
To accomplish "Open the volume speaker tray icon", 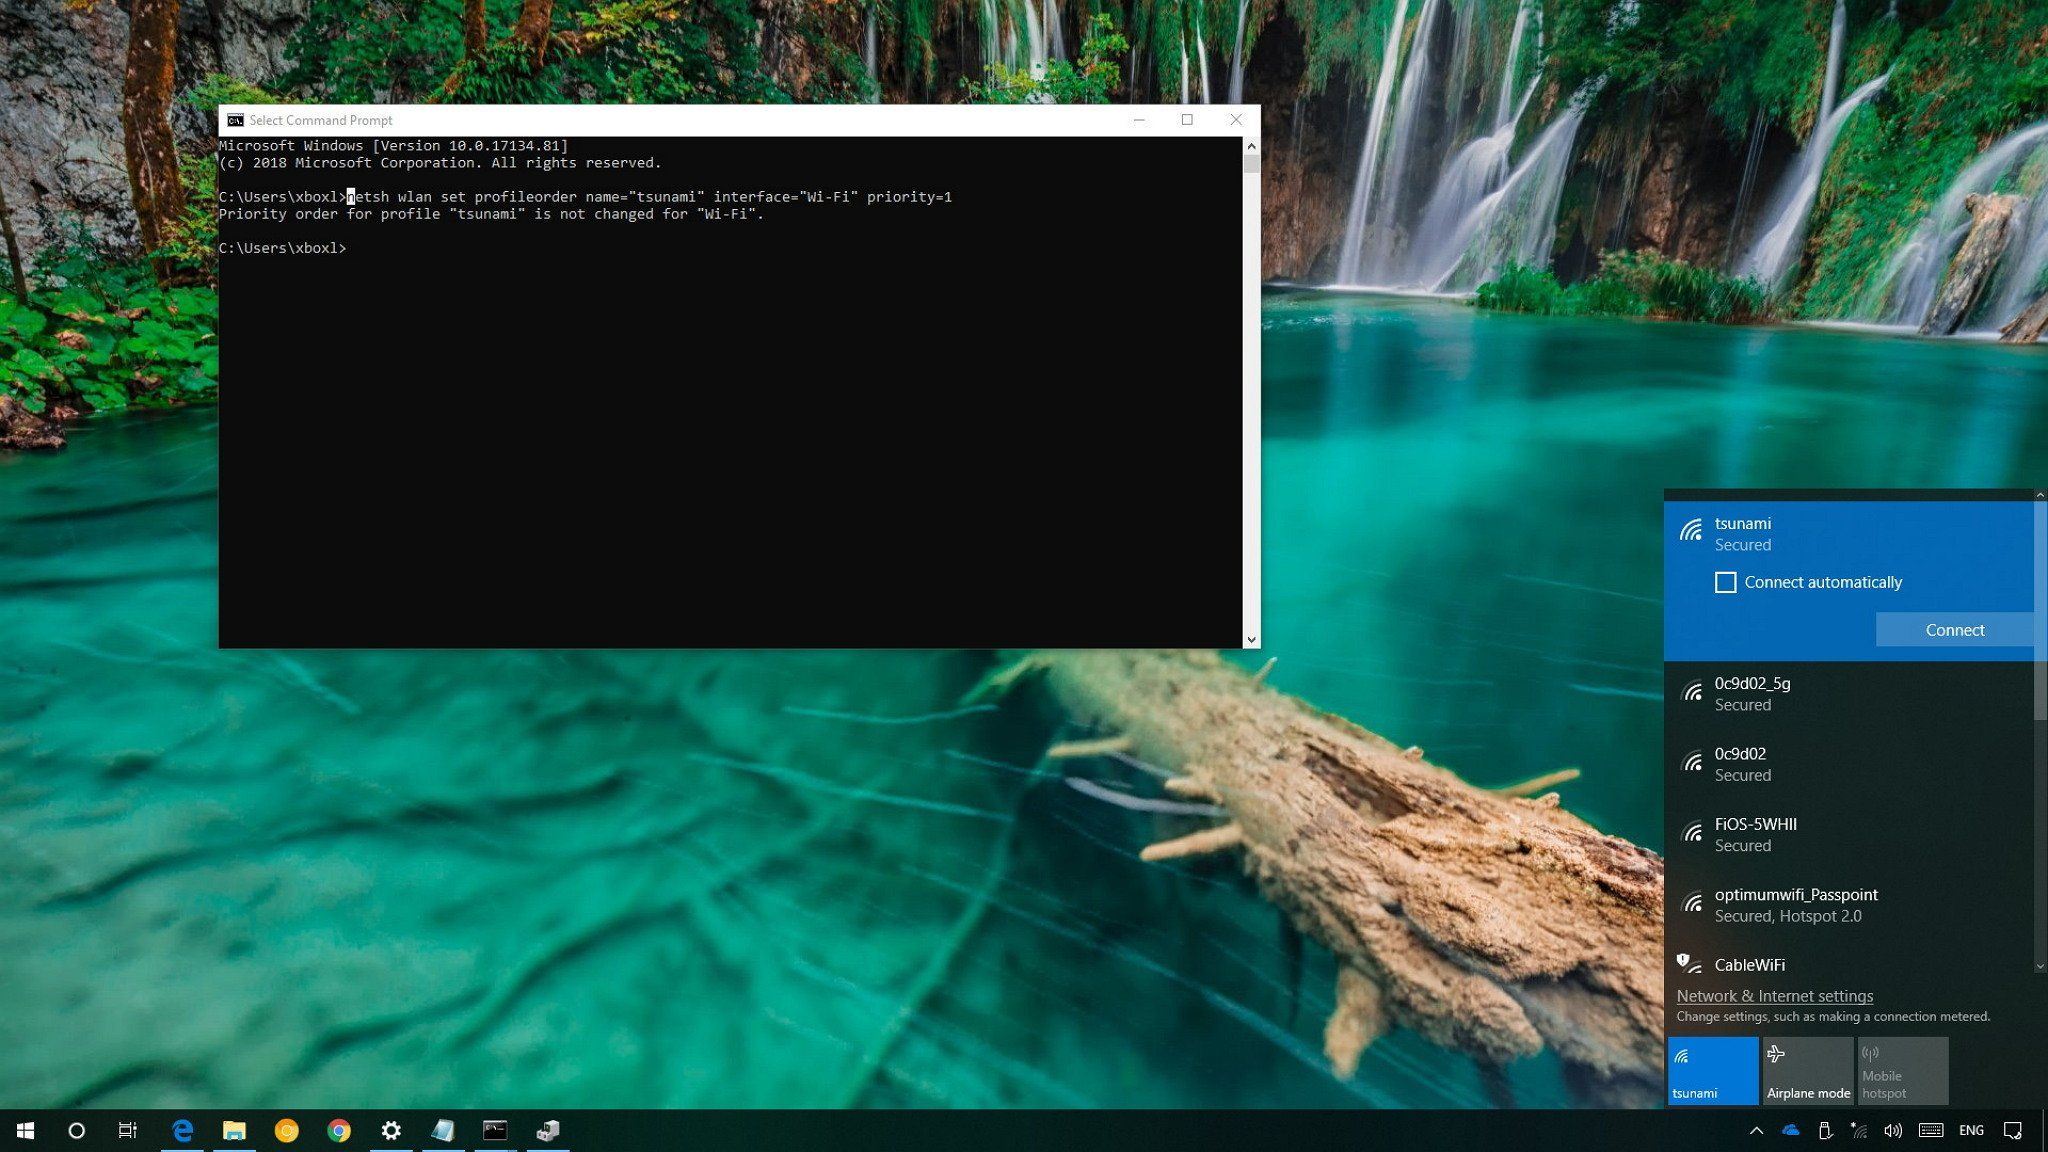I will 1892,1131.
